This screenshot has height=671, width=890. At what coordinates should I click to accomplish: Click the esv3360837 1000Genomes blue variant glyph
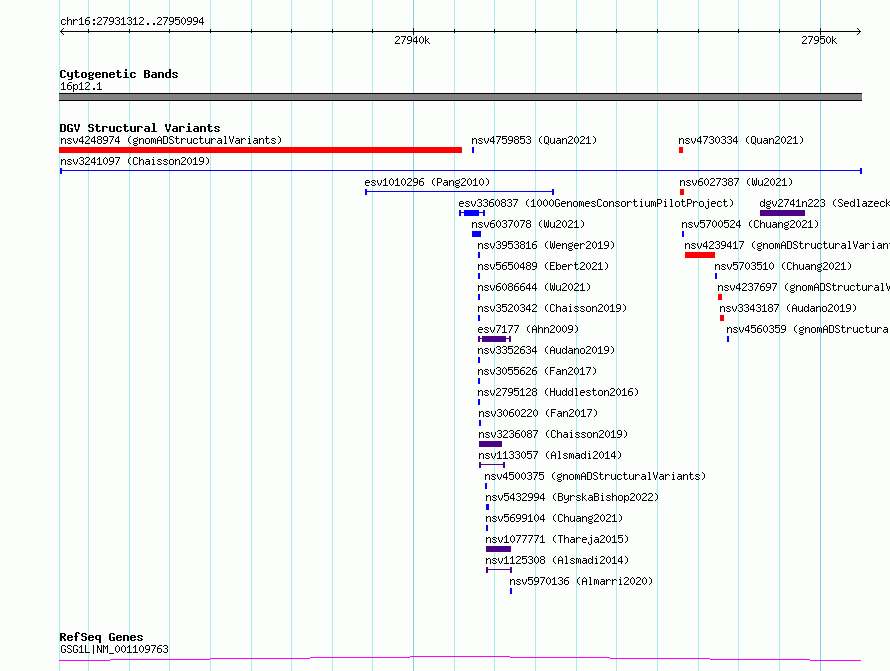click(472, 213)
